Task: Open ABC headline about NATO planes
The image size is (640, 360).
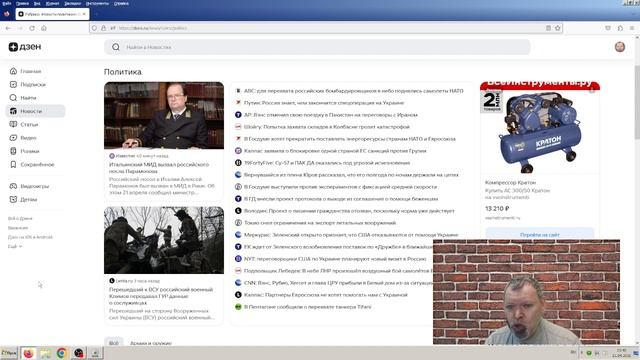Action: [353, 91]
